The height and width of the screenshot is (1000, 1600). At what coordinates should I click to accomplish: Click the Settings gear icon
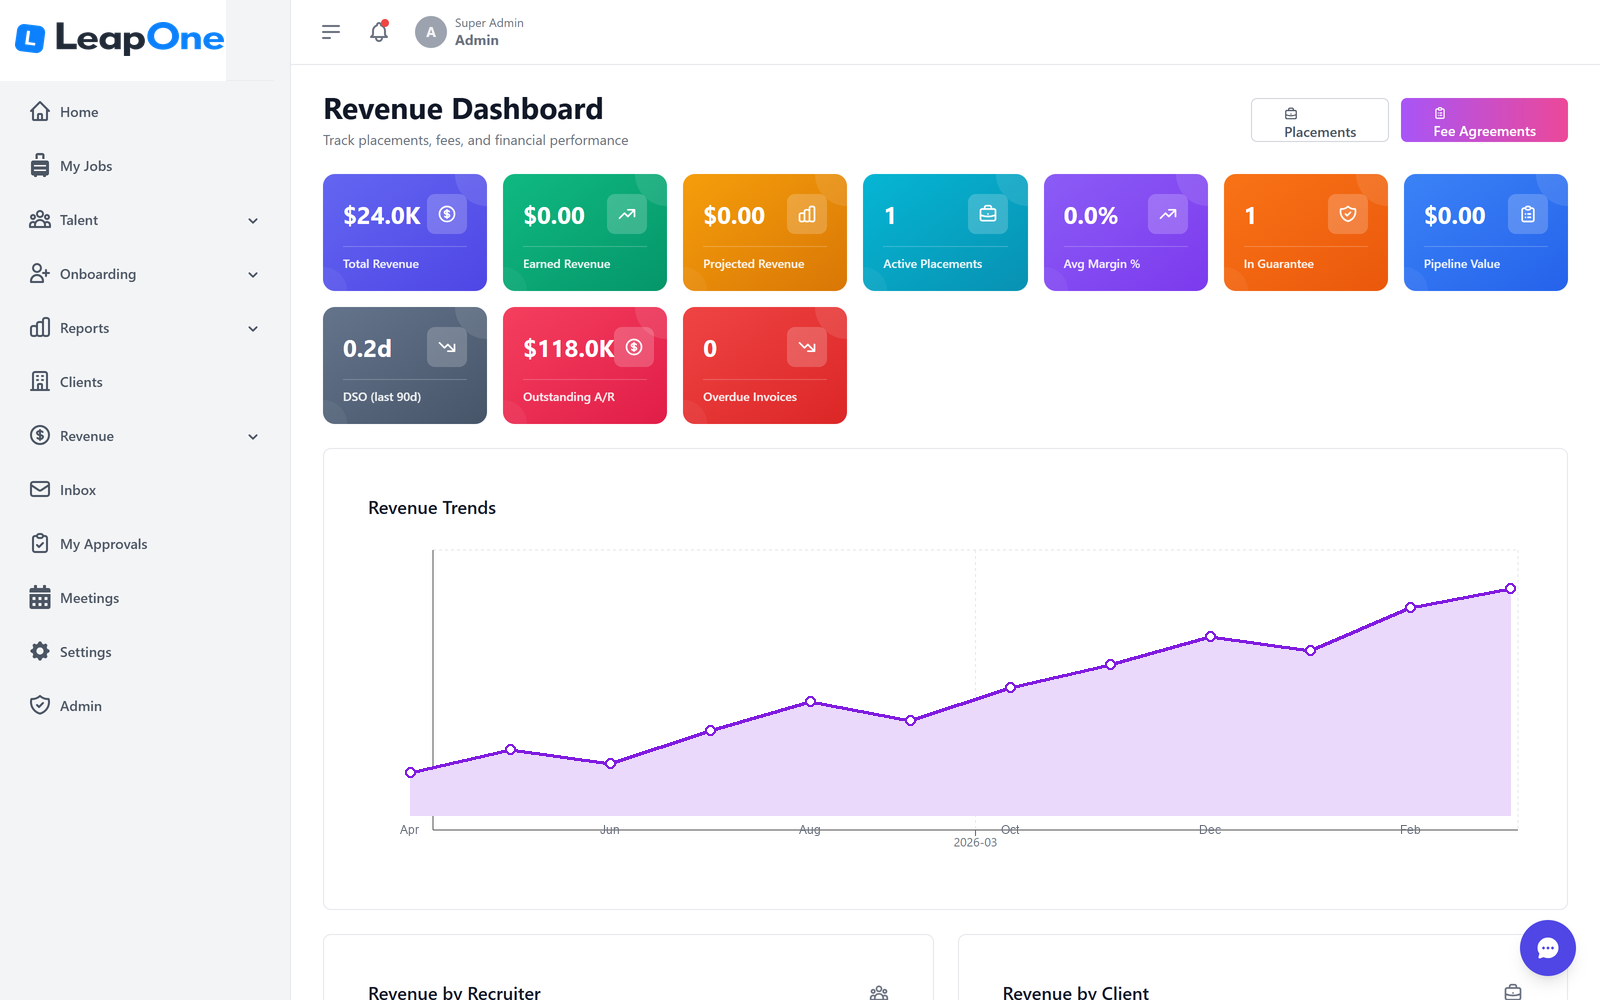click(x=40, y=651)
